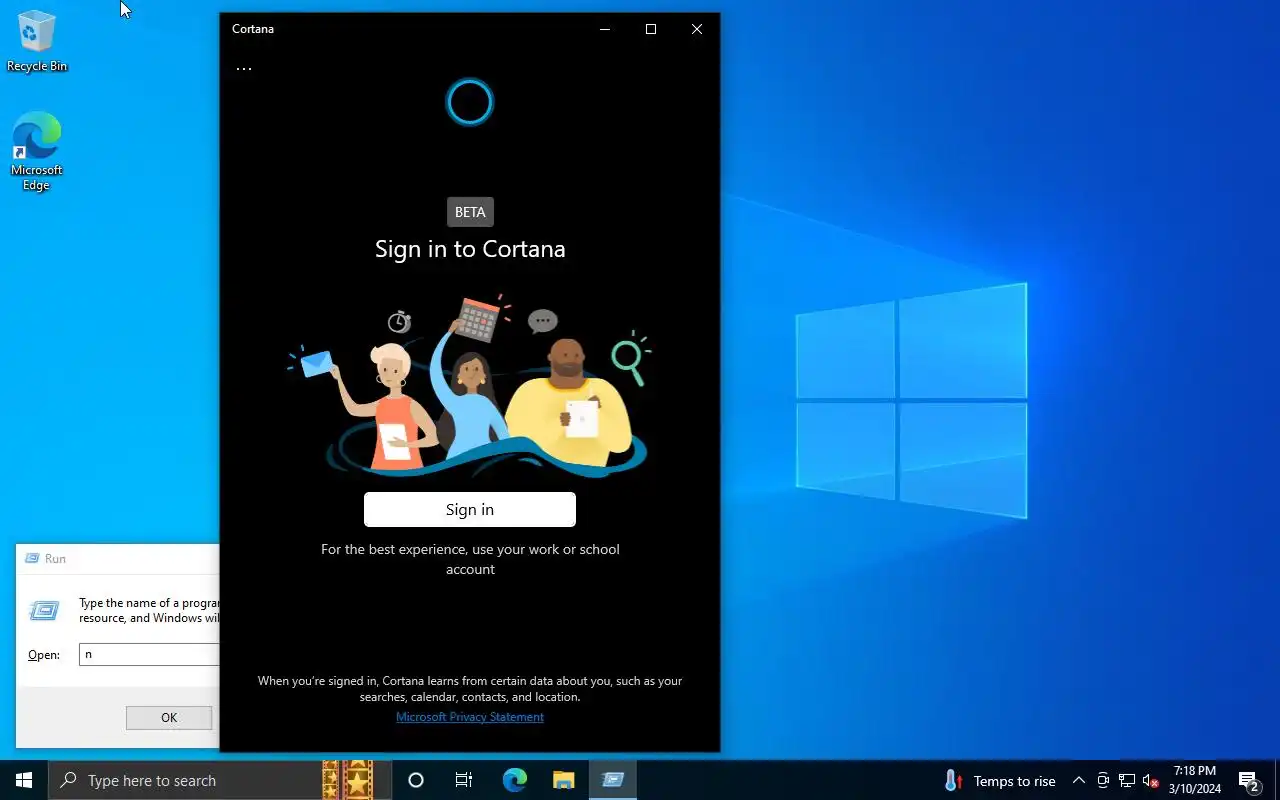Click the Open input field in Run

coord(150,655)
